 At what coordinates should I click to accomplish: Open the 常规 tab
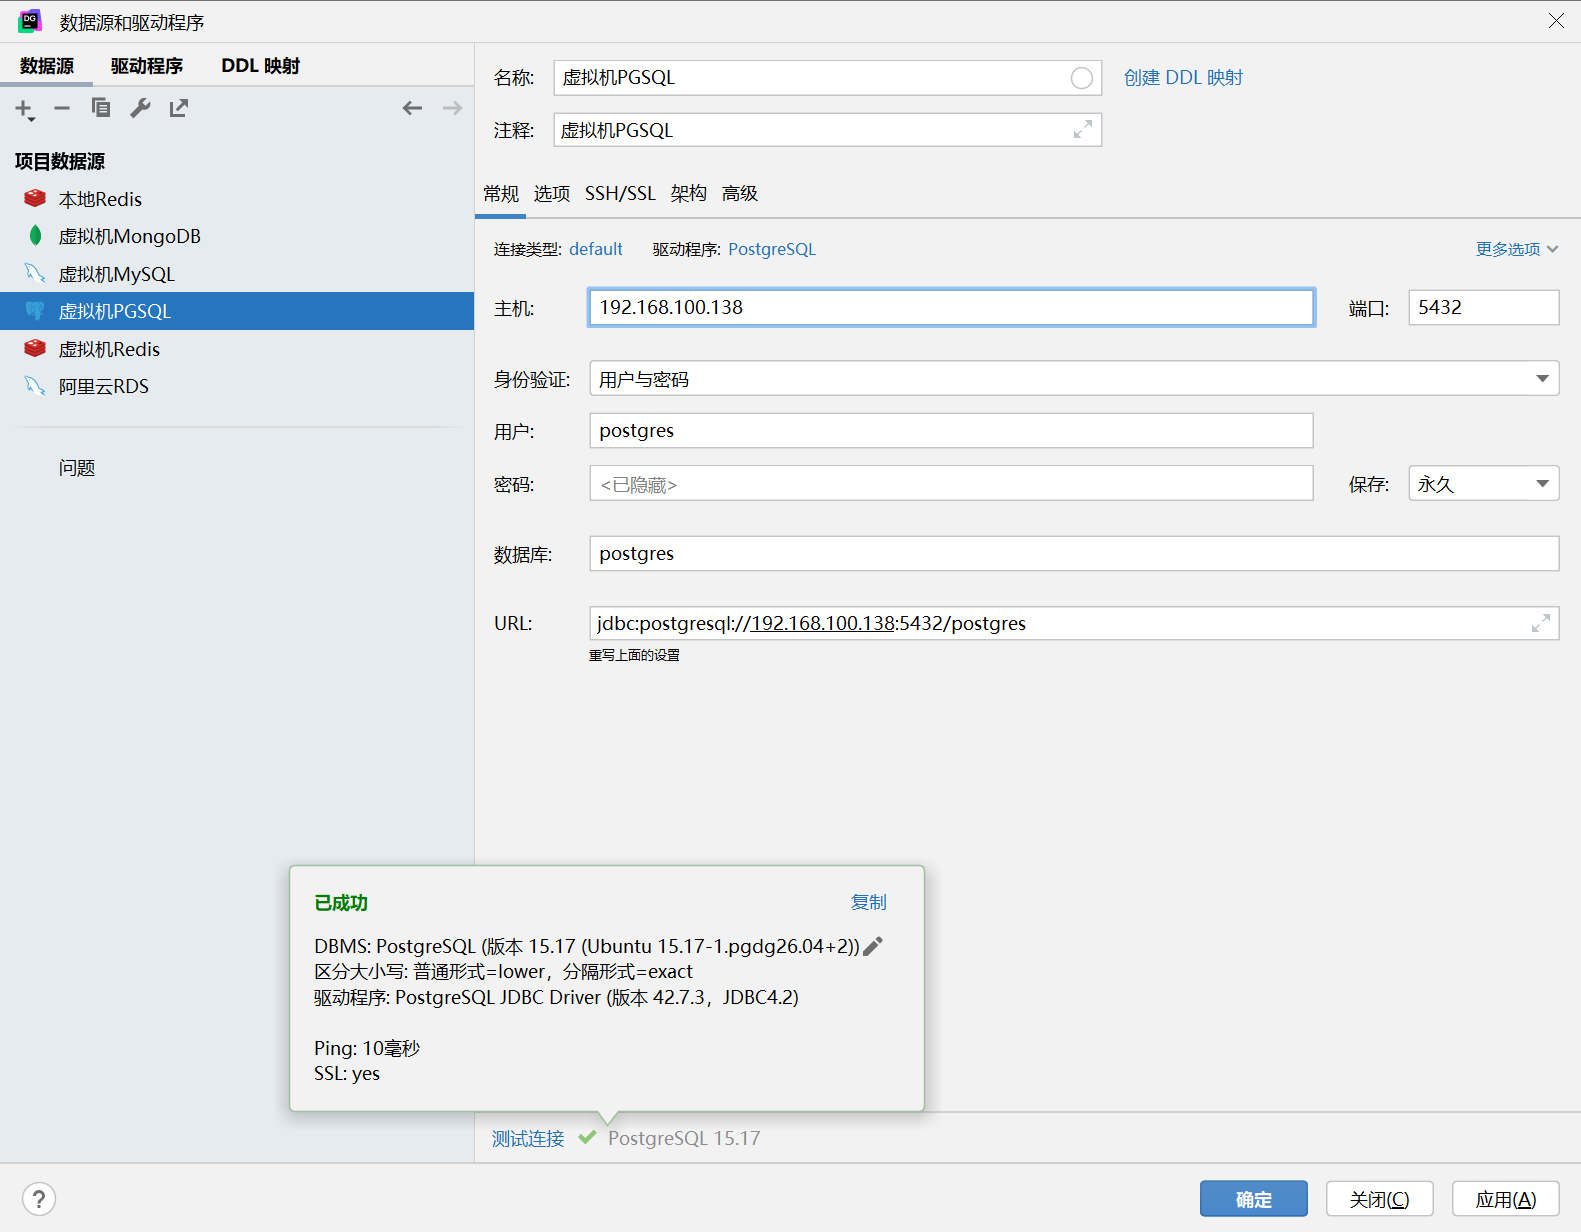click(x=501, y=194)
